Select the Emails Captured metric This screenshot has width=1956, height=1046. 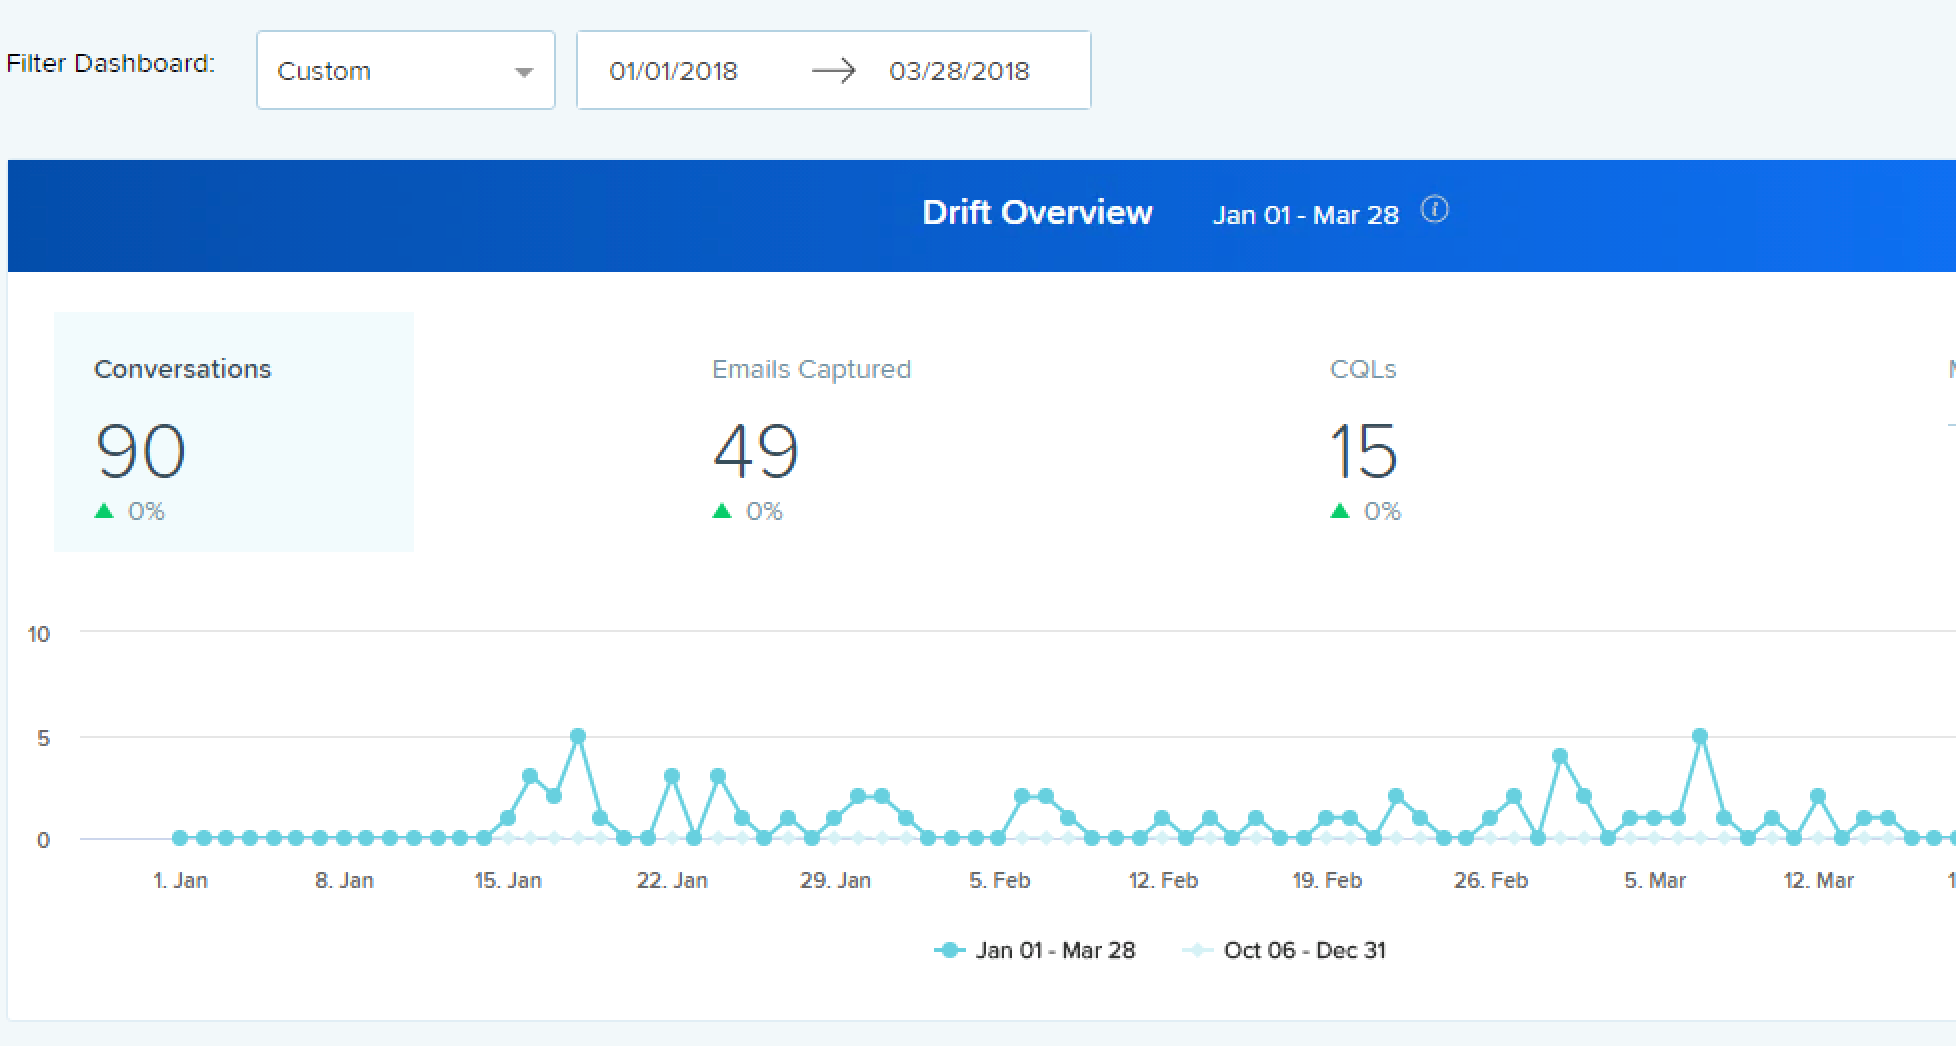(811, 370)
